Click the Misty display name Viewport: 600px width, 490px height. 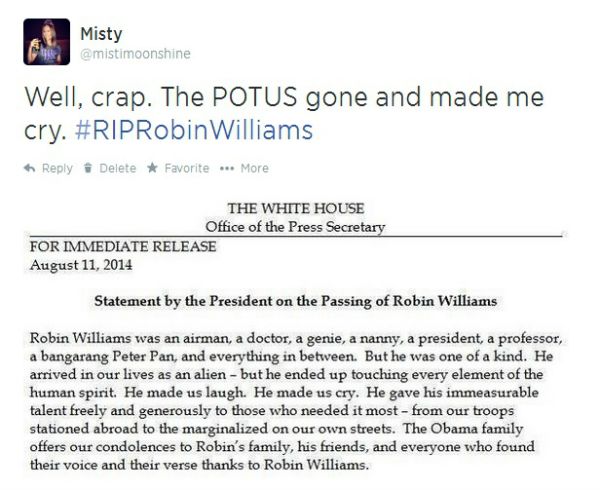(x=101, y=34)
